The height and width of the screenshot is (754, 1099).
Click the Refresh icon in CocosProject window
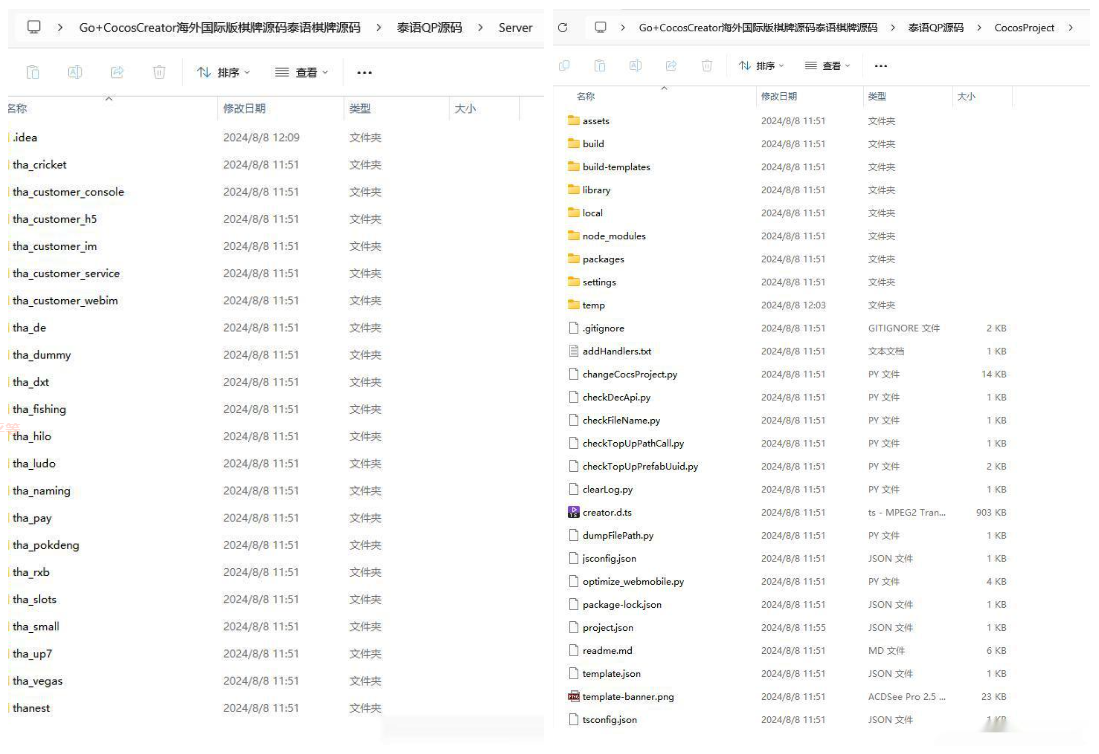(562, 28)
